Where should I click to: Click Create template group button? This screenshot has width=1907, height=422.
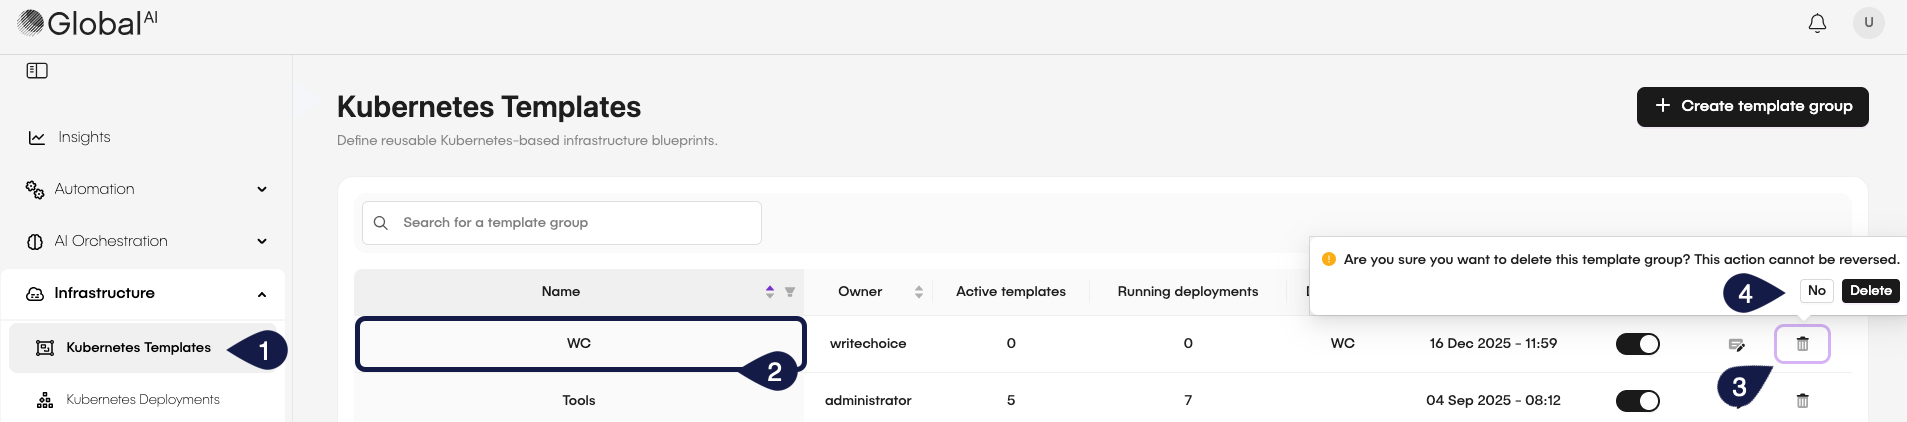click(x=1752, y=106)
